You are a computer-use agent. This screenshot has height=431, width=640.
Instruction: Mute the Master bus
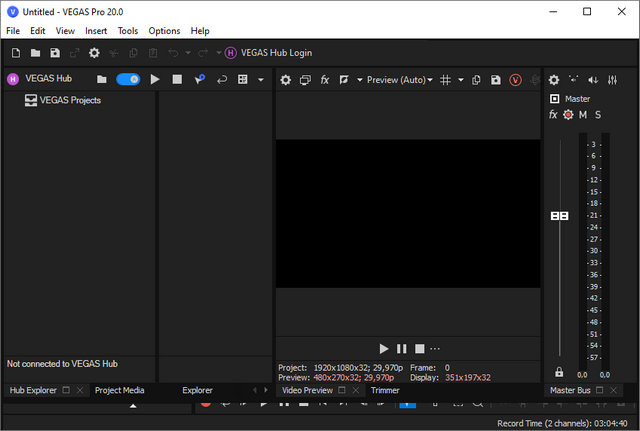pyautogui.click(x=583, y=115)
